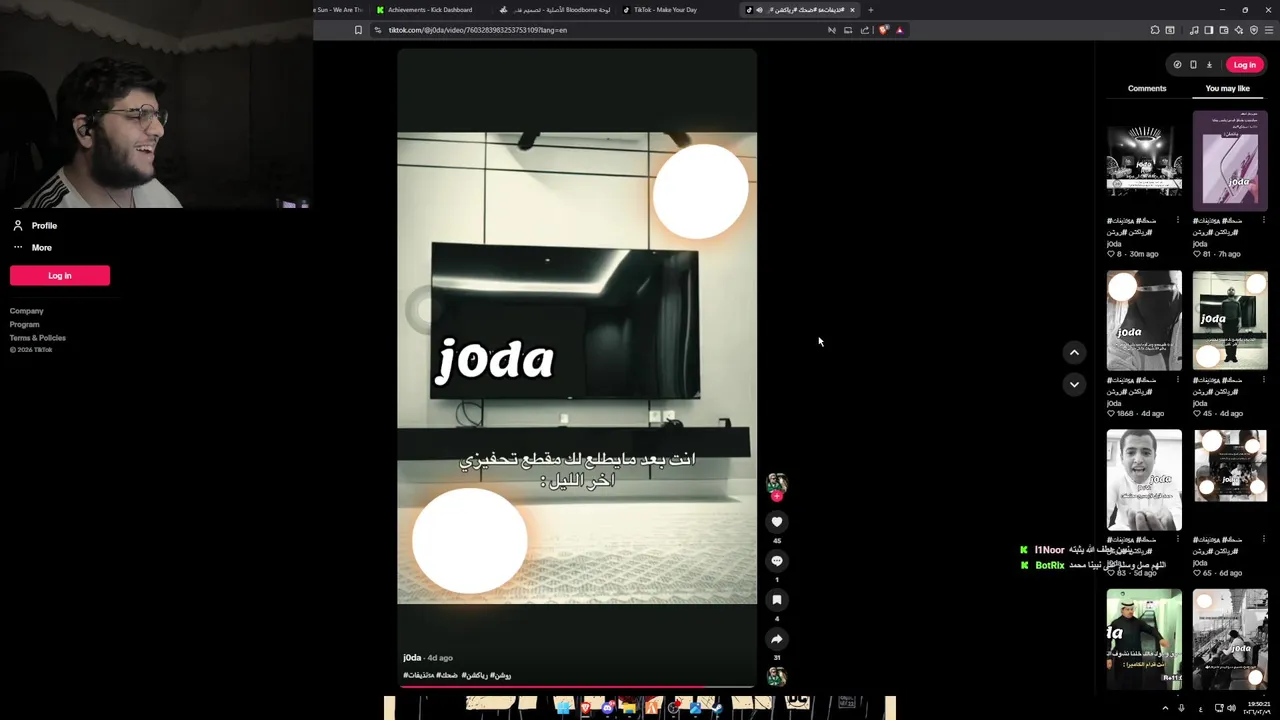Click the Profile person icon in the sidebar
1280x720 pixels.
coord(18,226)
